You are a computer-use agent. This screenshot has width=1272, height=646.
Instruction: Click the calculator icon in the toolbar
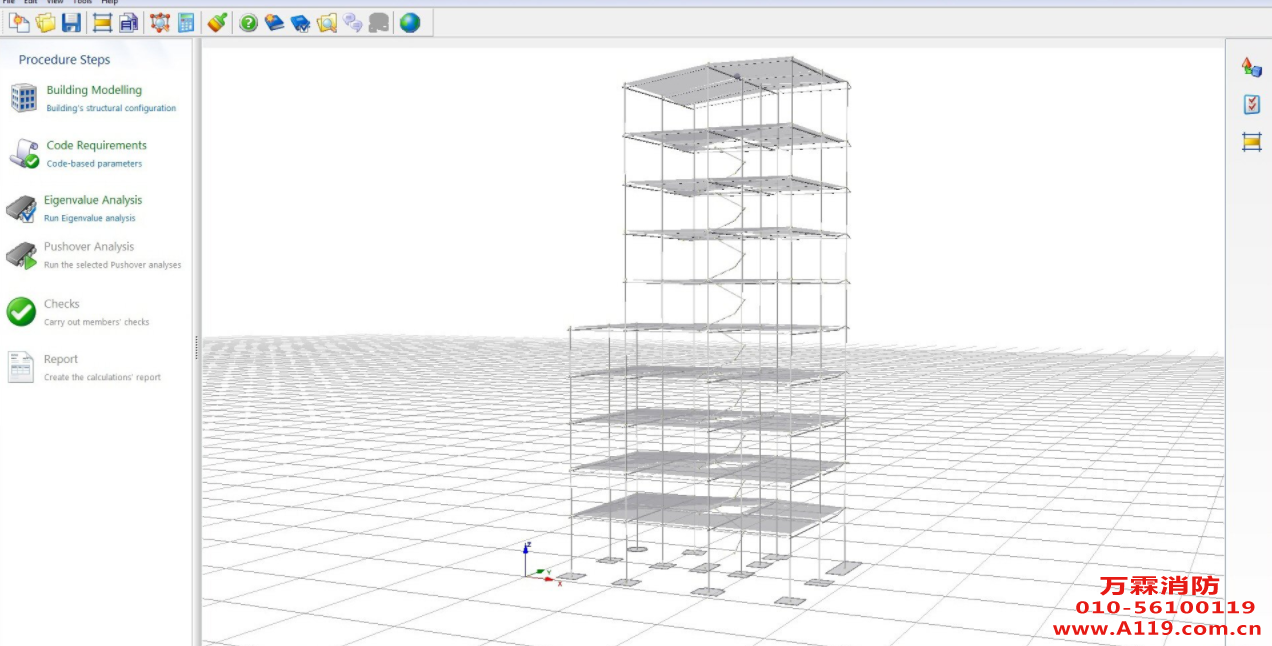pos(186,23)
